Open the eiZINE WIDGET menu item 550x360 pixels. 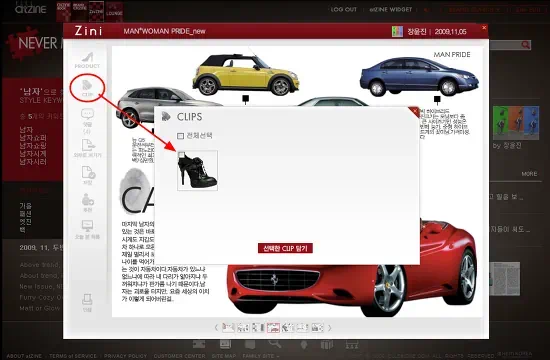click(x=391, y=9)
